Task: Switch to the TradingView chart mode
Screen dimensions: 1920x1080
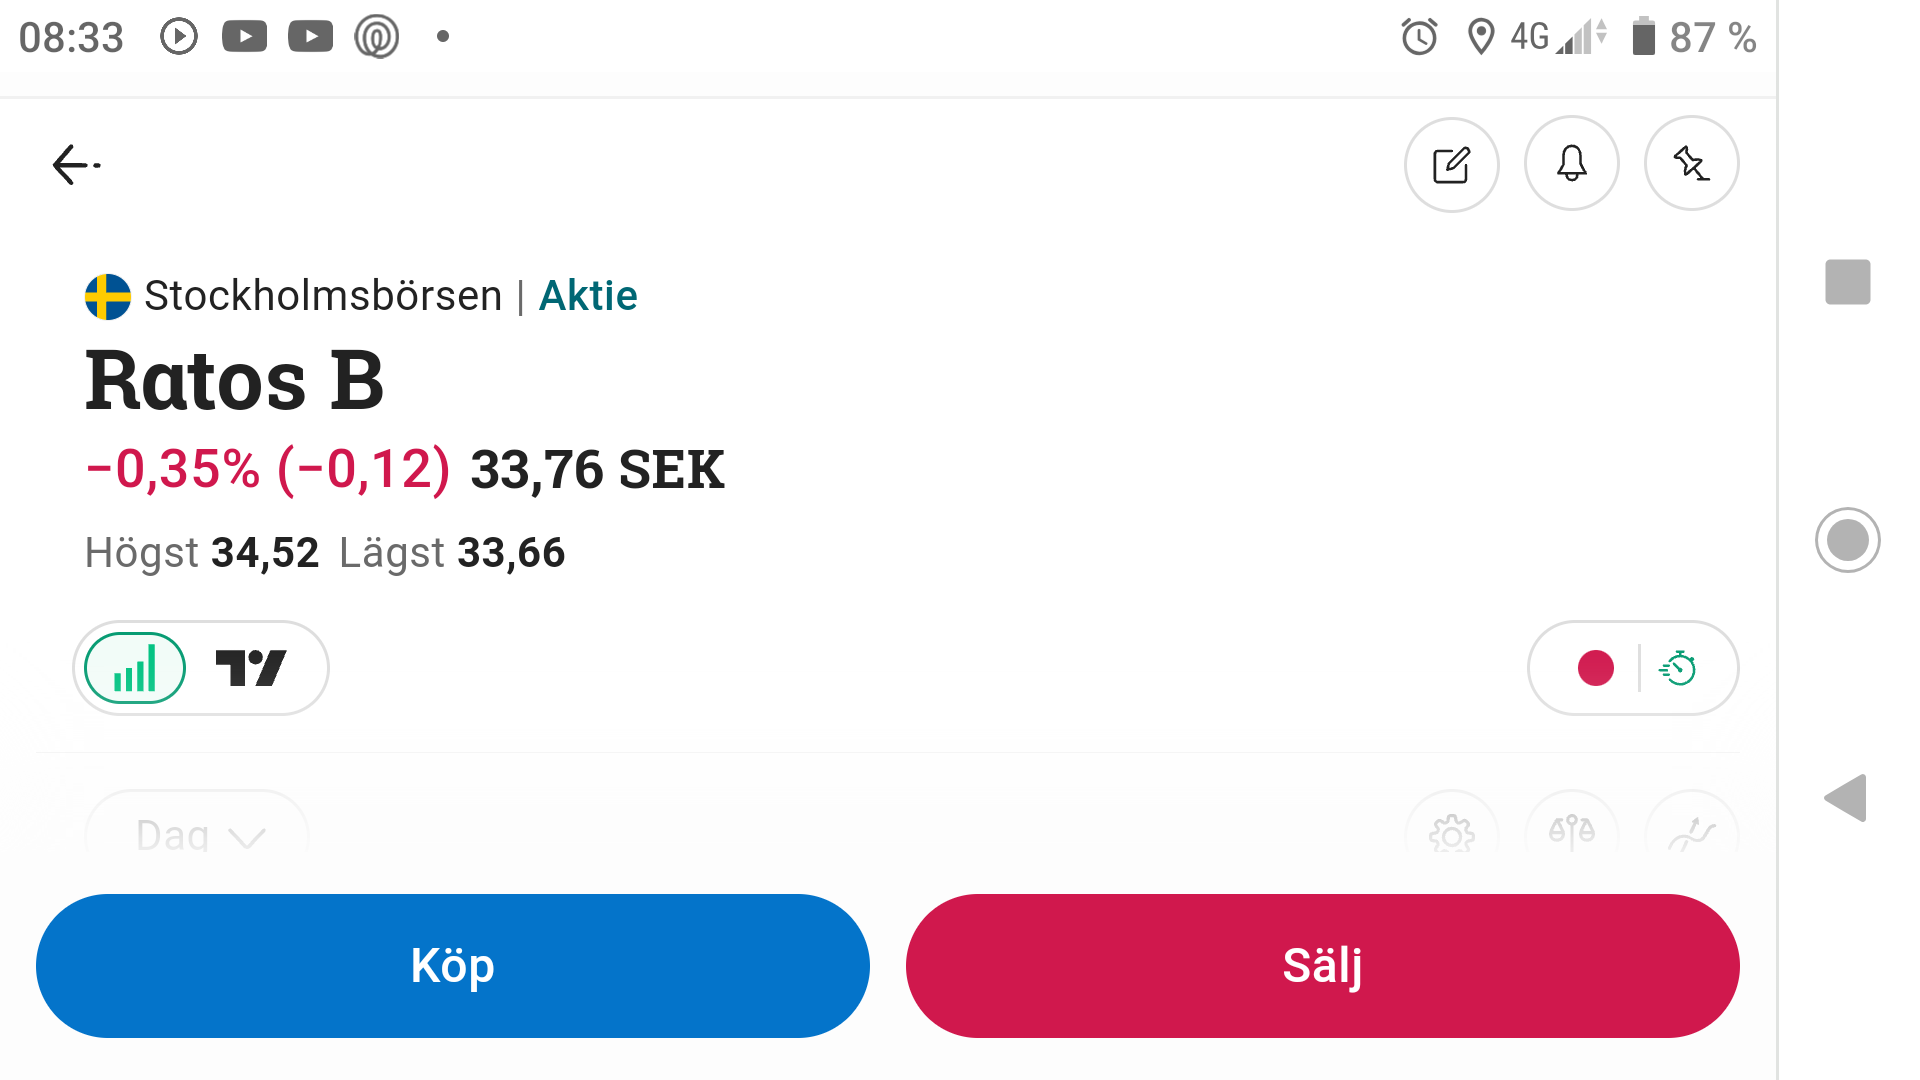Action: coord(251,668)
